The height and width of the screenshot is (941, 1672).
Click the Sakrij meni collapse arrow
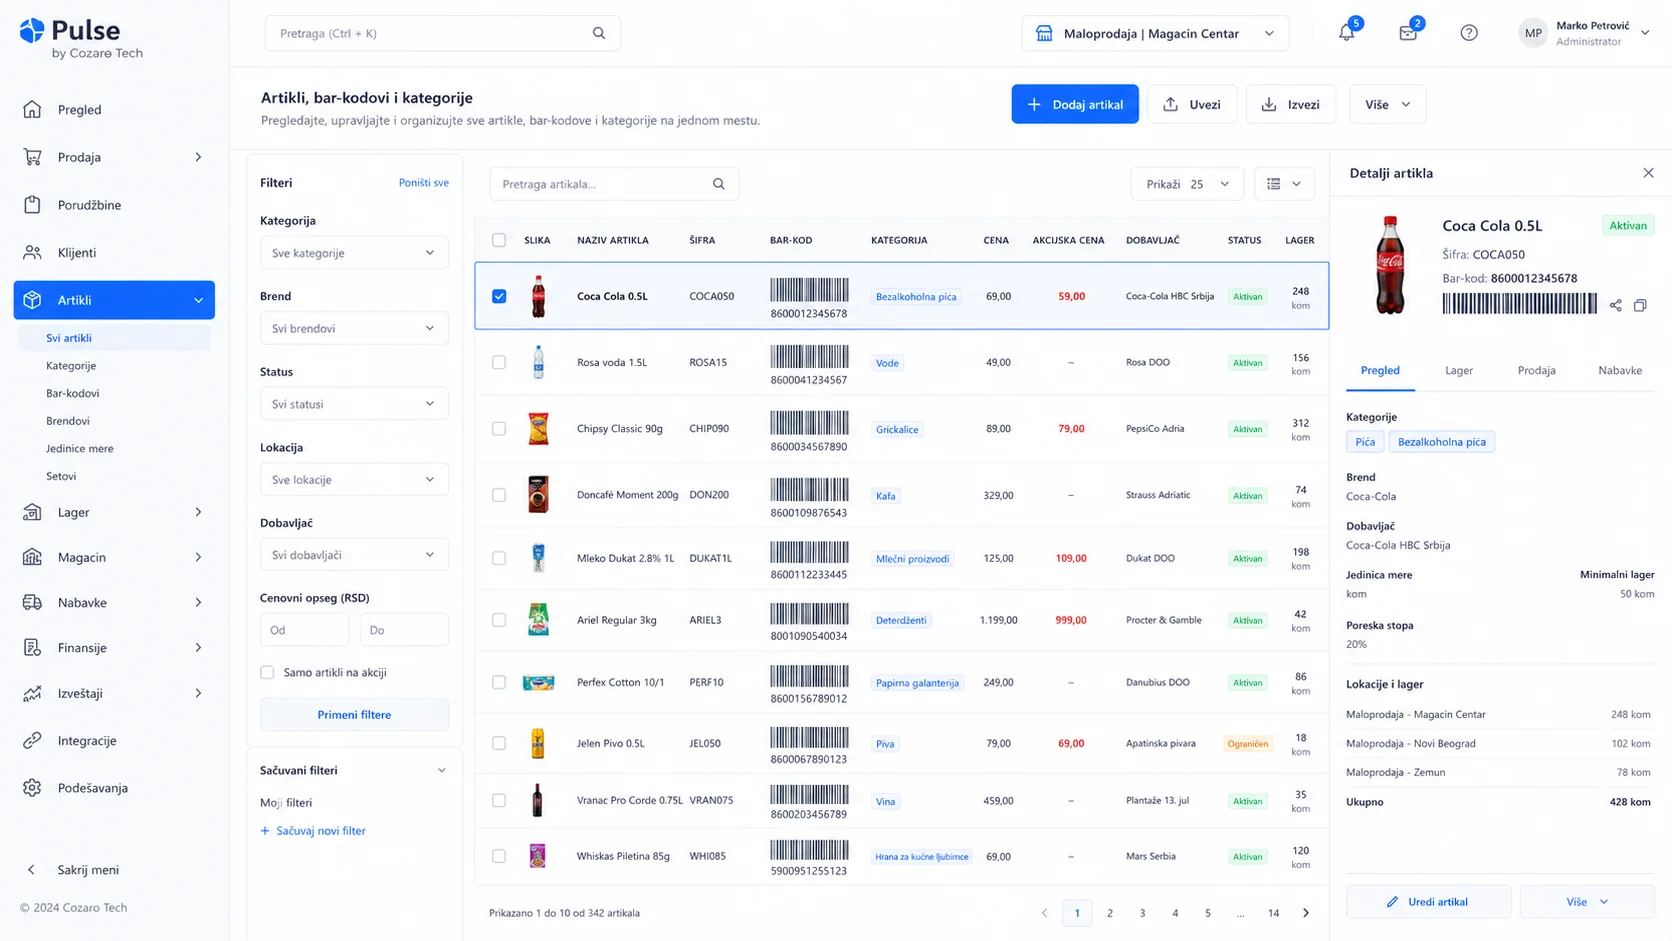click(x=31, y=870)
